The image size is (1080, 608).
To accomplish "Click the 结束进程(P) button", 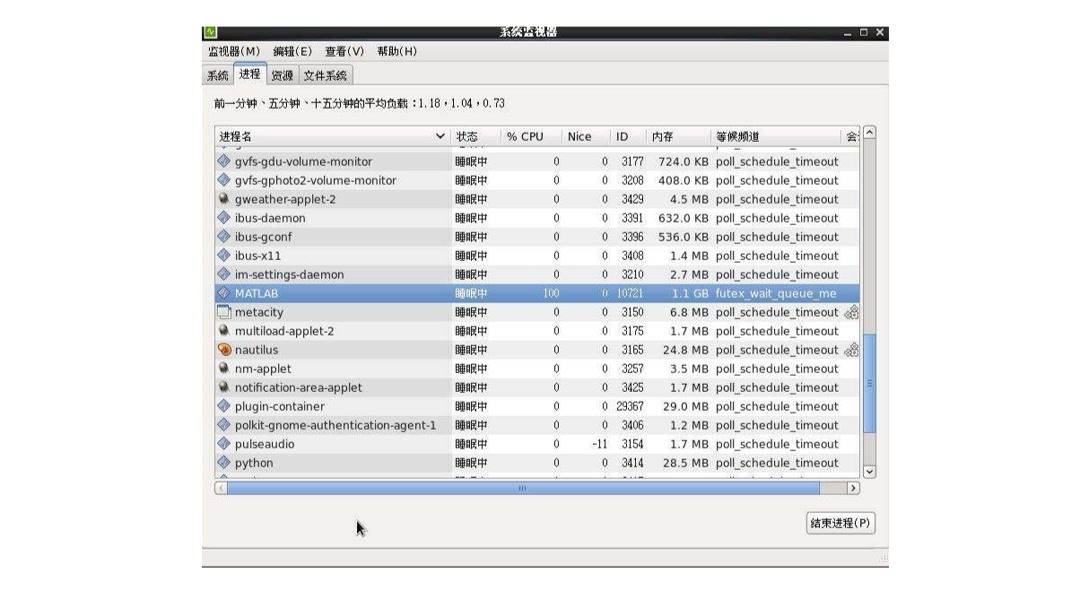I will [x=838, y=523].
